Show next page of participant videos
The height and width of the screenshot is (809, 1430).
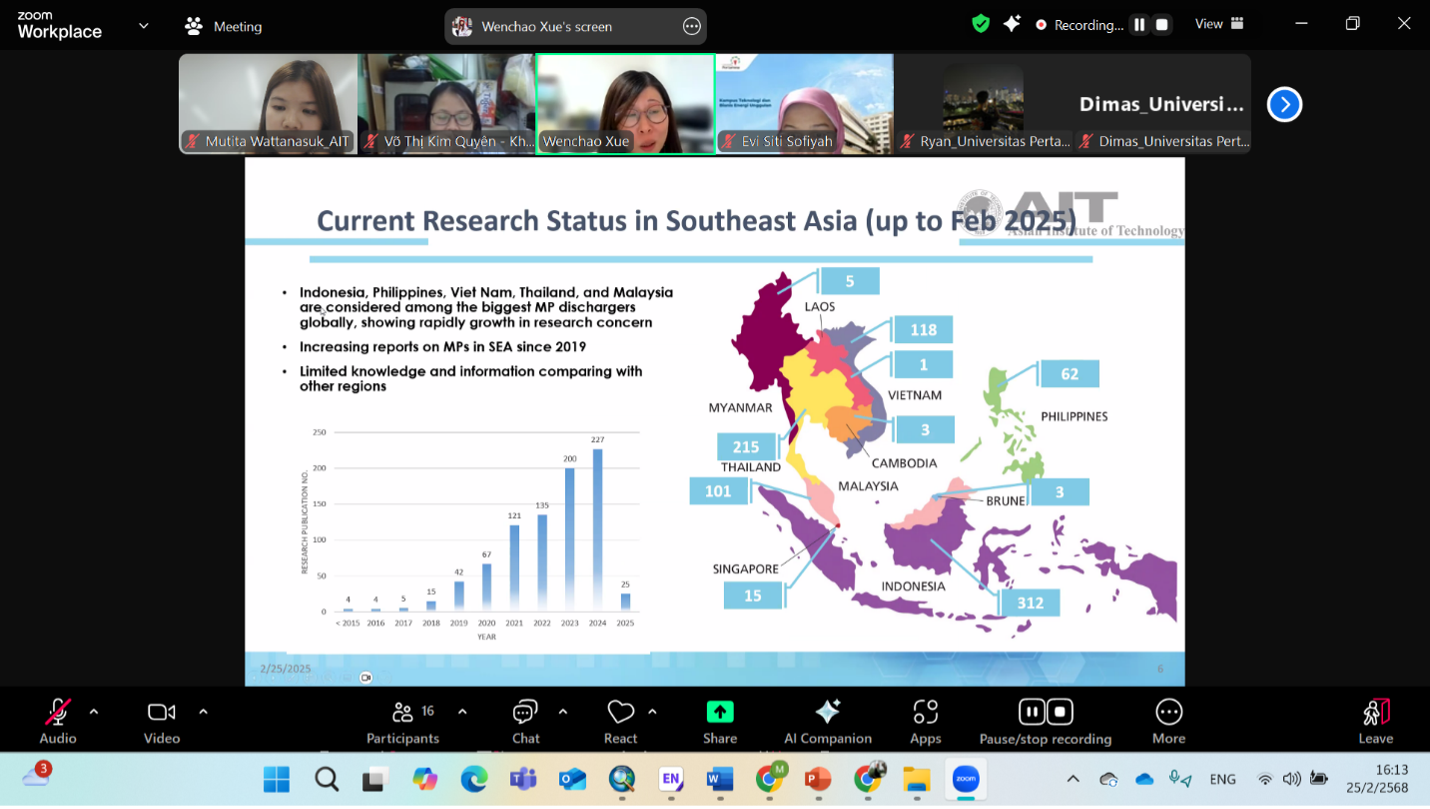[1284, 104]
